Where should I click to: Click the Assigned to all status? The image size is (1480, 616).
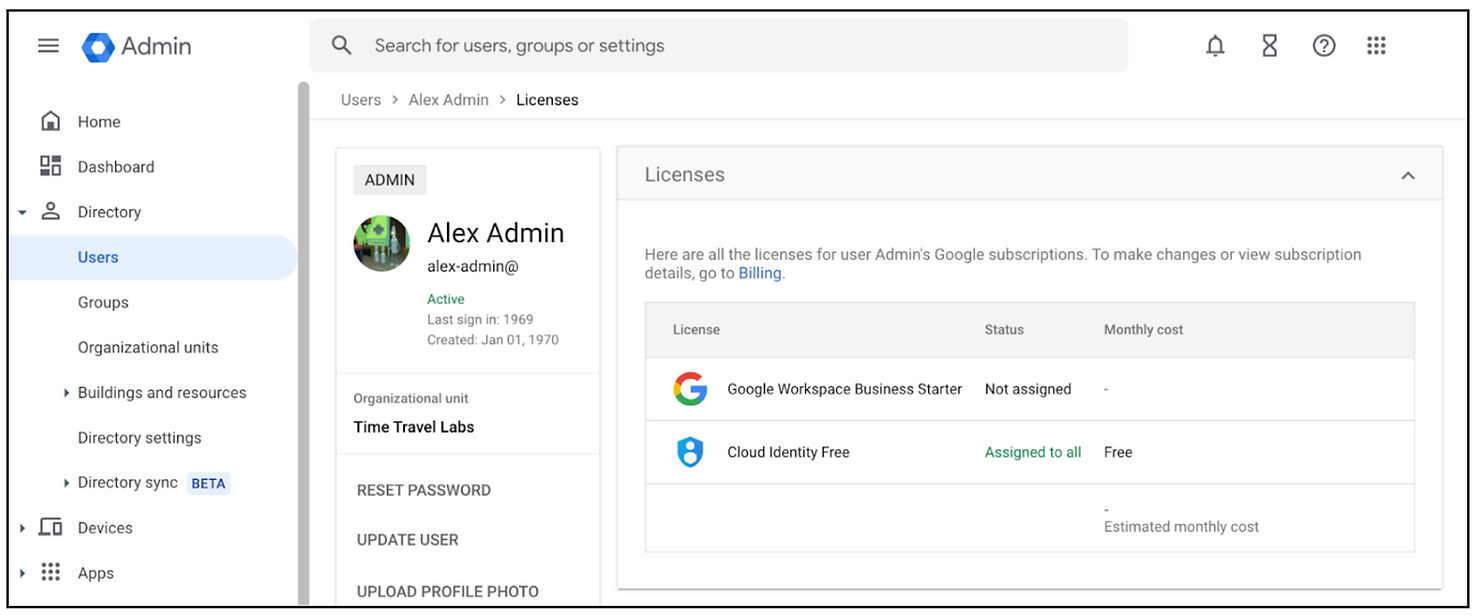pyautogui.click(x=1033, y=452)
